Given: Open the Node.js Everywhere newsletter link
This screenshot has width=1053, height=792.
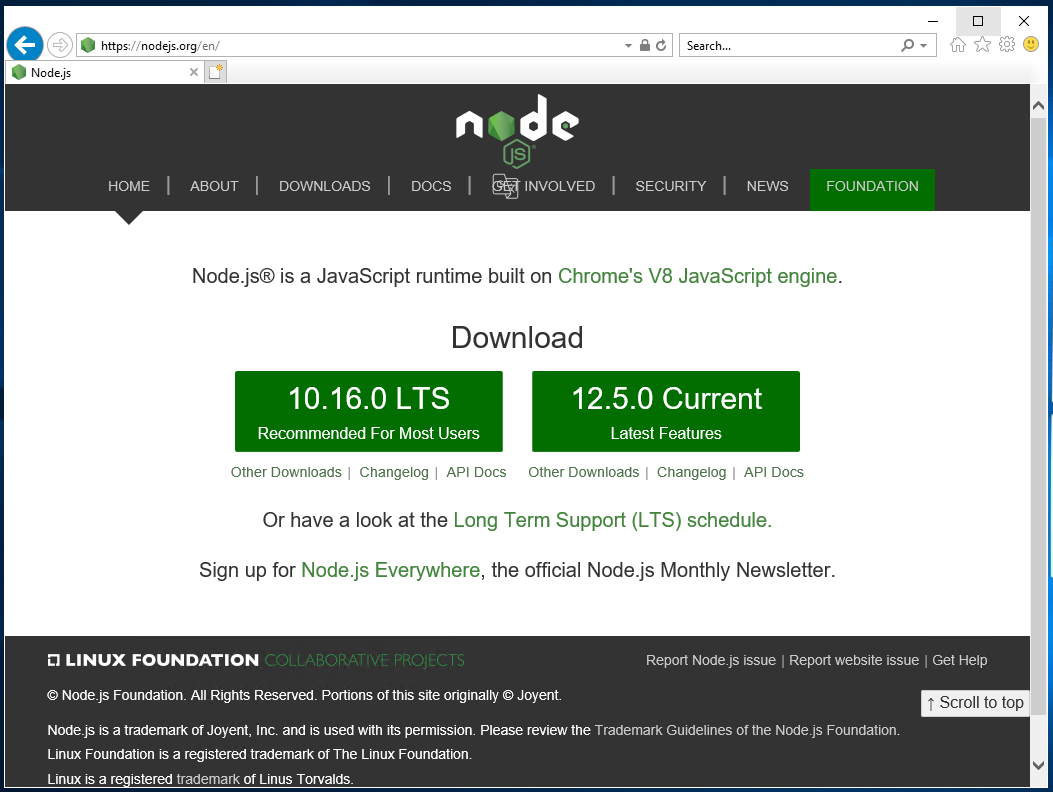Looking at the screenshot, I should point(390,570).
